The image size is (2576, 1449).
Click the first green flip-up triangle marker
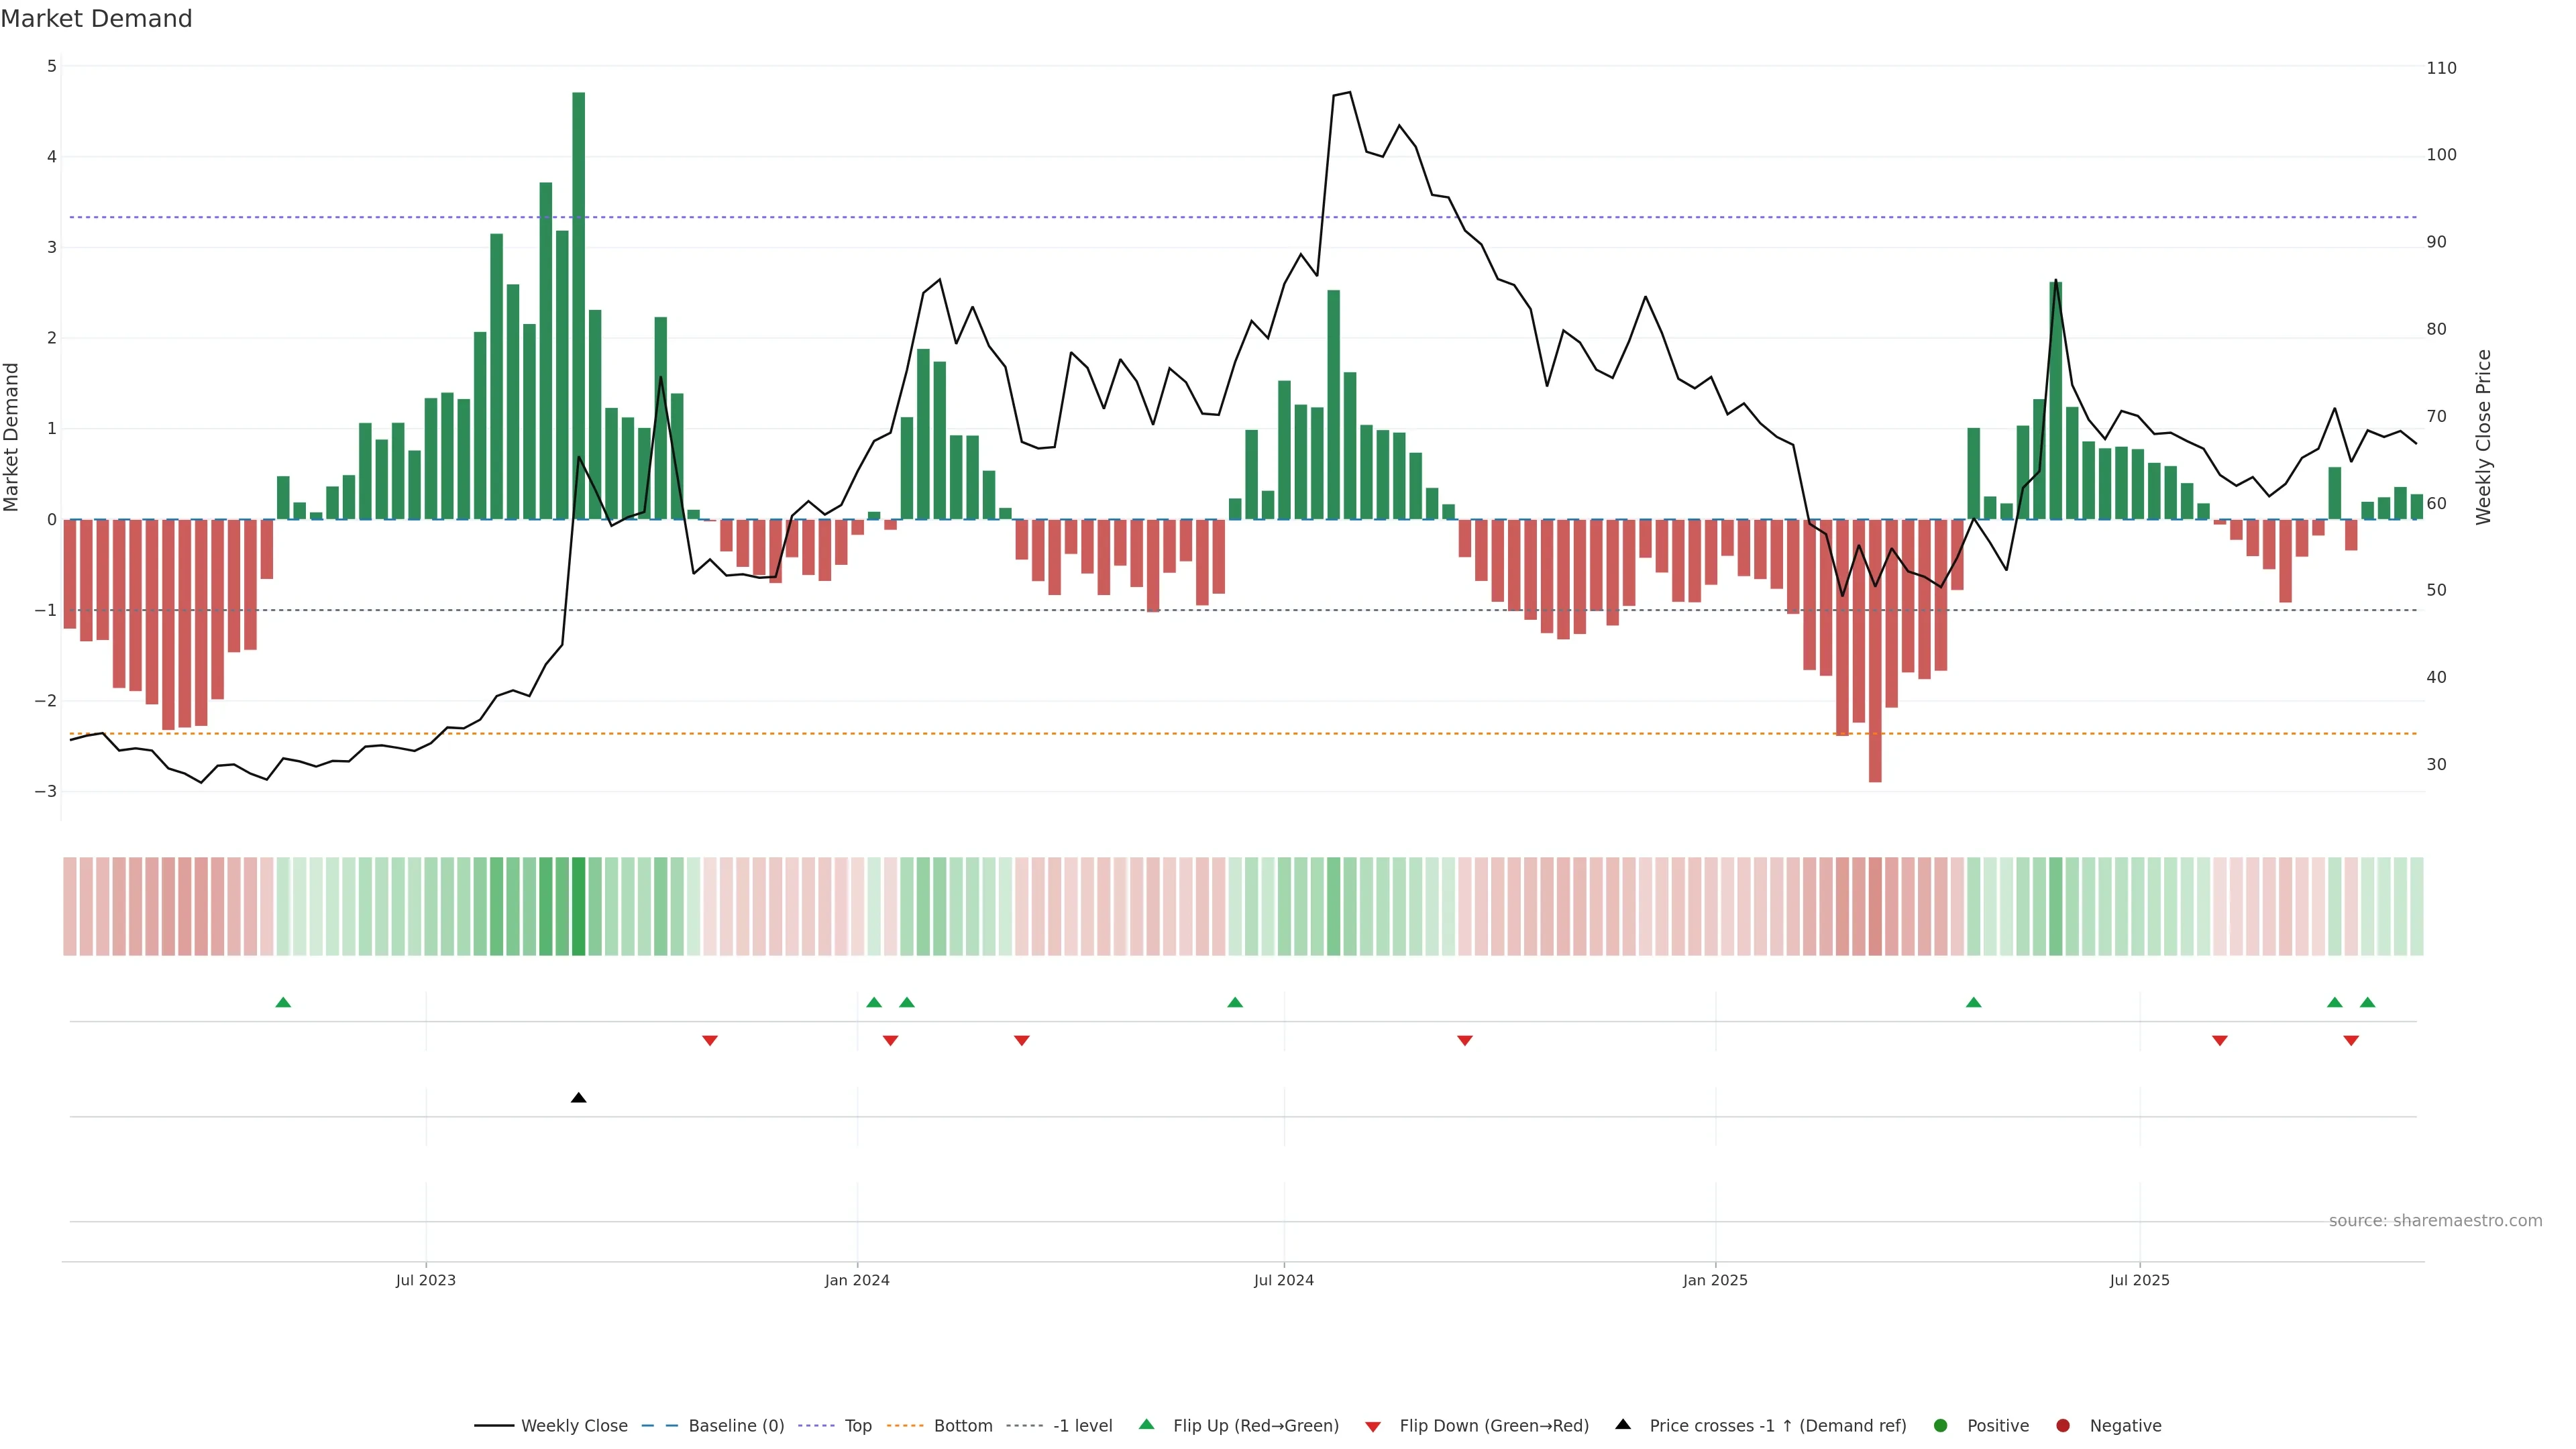point(283,1002)
